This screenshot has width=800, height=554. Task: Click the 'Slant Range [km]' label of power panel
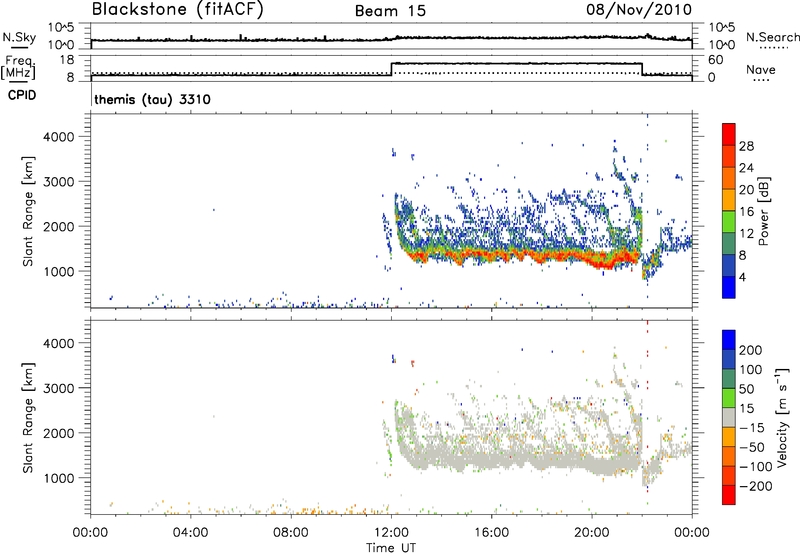pyautogui.click(x=28, y=211)
